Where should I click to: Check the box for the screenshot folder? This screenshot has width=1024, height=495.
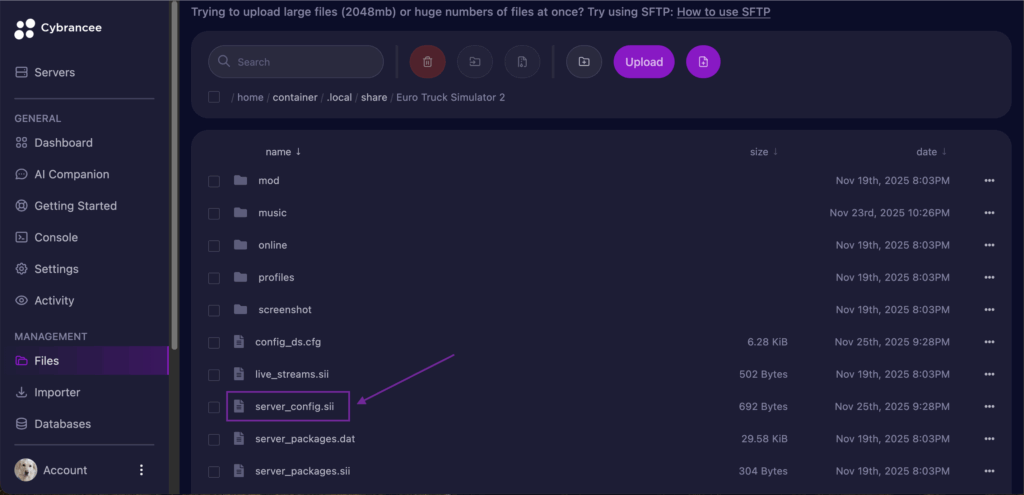[214, 310]
